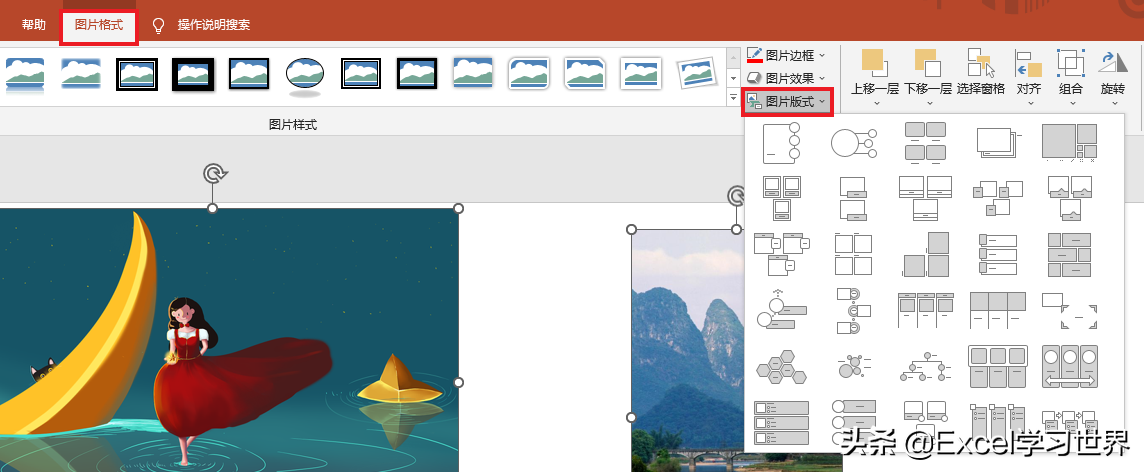The width and height of the screenshot is (1144, 472).
Task: Choose the horizontal picture list layout
Action: 998,366
